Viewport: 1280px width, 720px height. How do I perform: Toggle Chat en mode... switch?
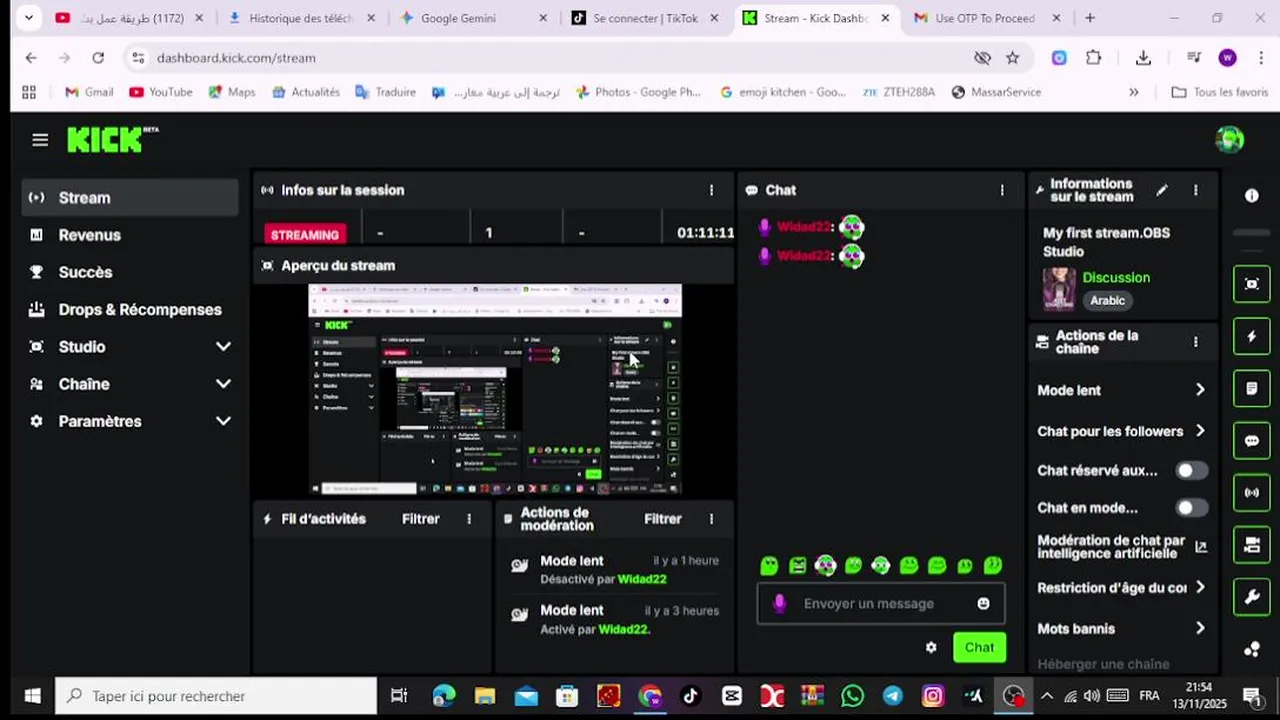1191,508
